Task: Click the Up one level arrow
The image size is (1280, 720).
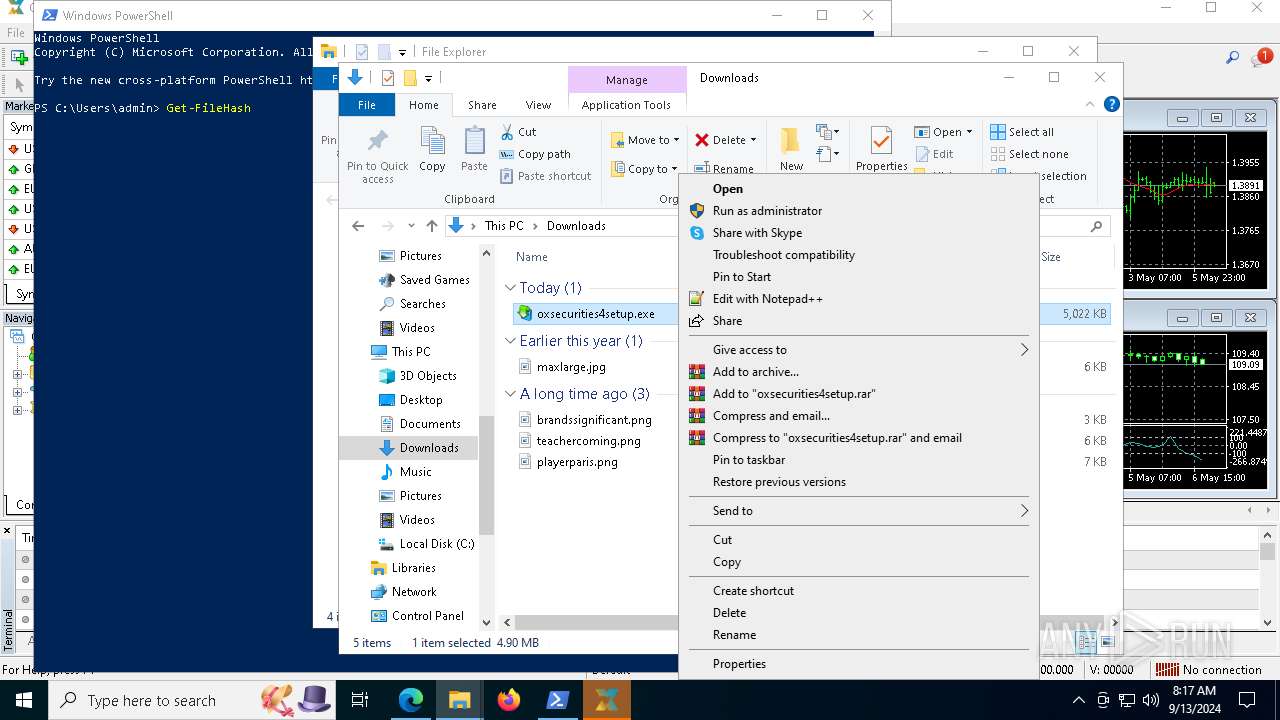Action: click(x=432, y=226)
